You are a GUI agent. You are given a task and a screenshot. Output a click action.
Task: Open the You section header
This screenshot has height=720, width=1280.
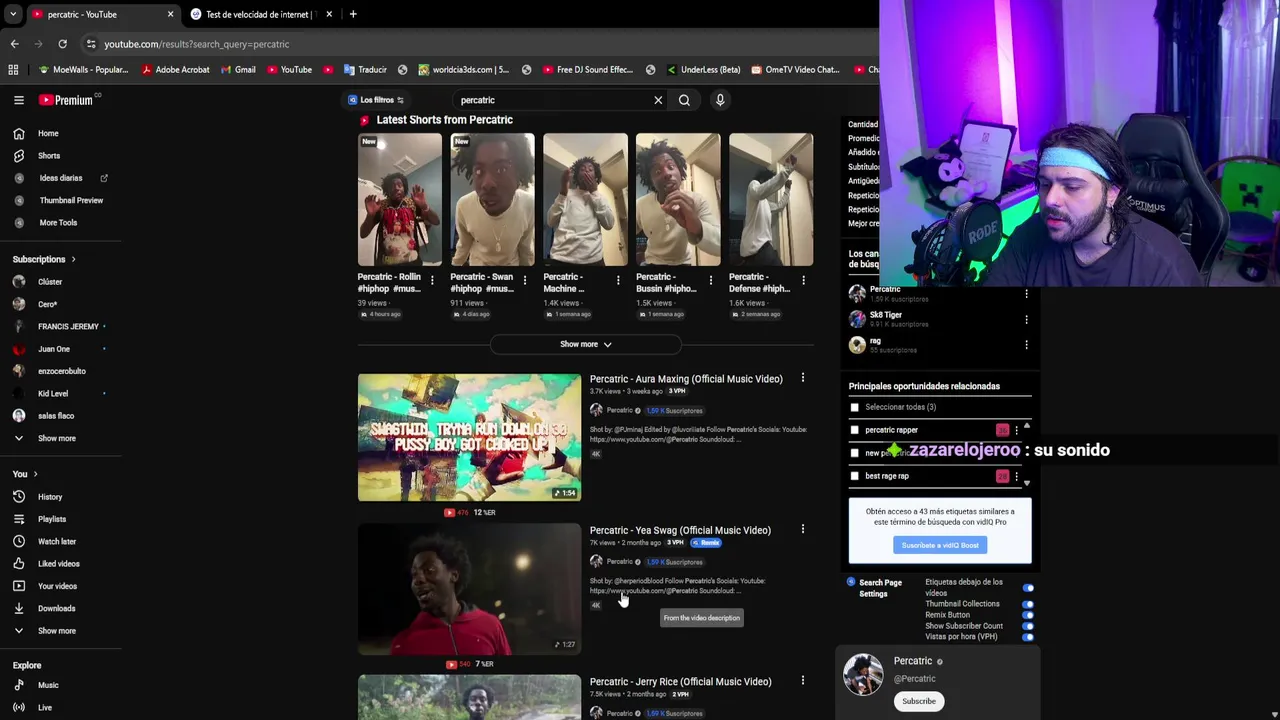pyautogui.click(x=25, y=474)
